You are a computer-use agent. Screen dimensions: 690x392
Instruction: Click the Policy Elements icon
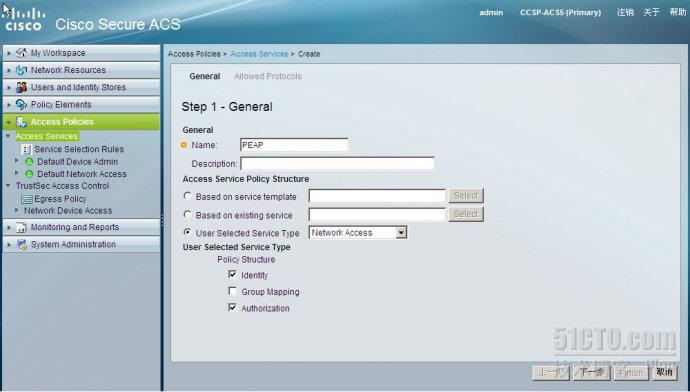click(21, 104)
